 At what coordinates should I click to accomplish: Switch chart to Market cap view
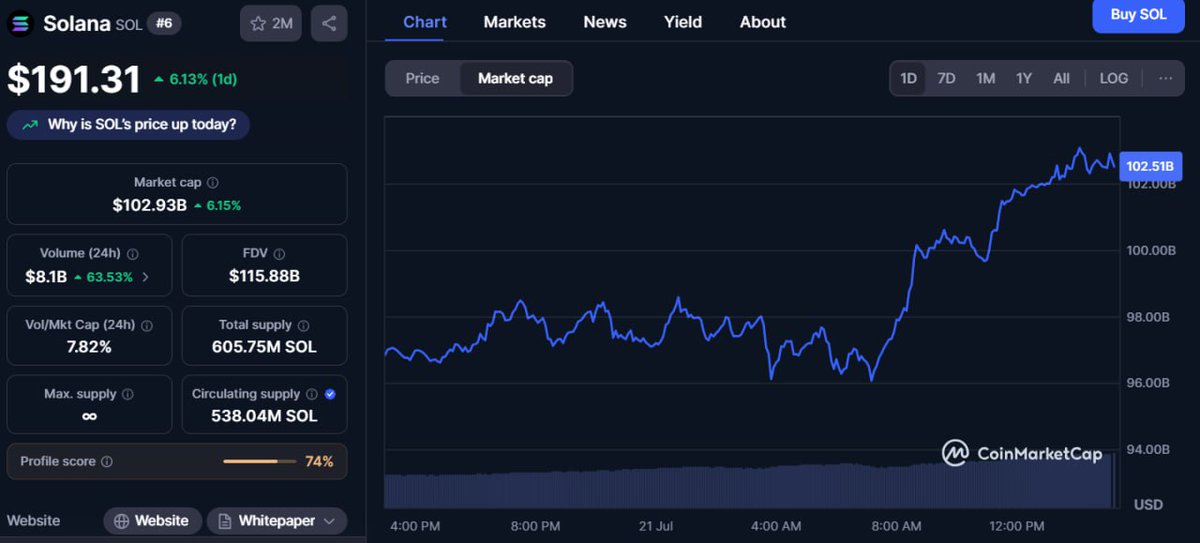point(515,78)
